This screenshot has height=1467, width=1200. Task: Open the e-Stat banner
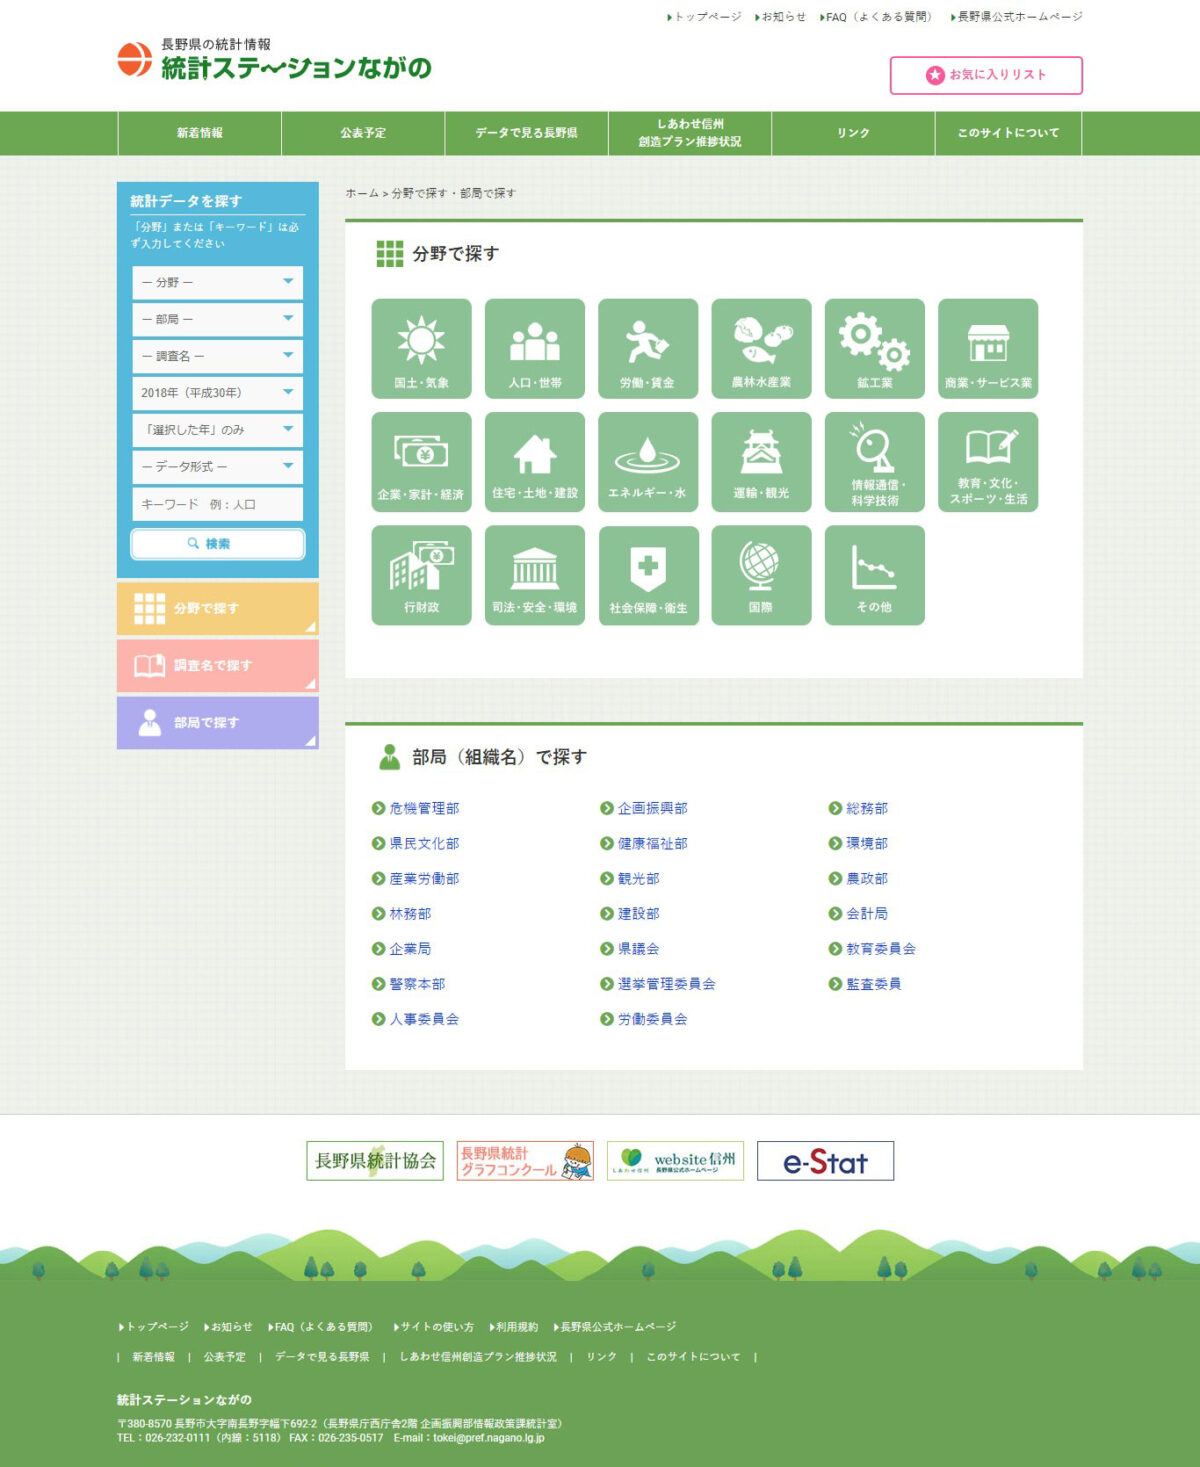point(825,1161)
